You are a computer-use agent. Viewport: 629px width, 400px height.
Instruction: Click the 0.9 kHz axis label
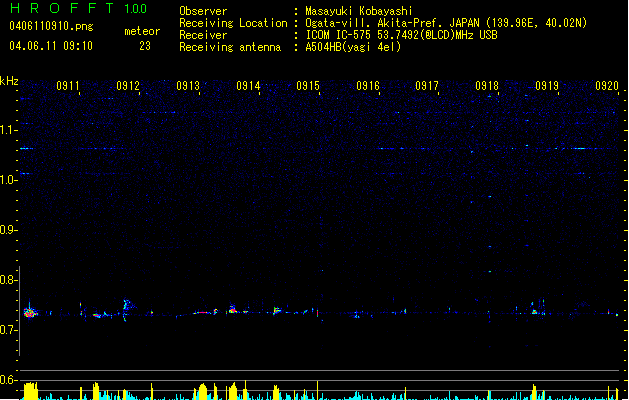point(8,230)
